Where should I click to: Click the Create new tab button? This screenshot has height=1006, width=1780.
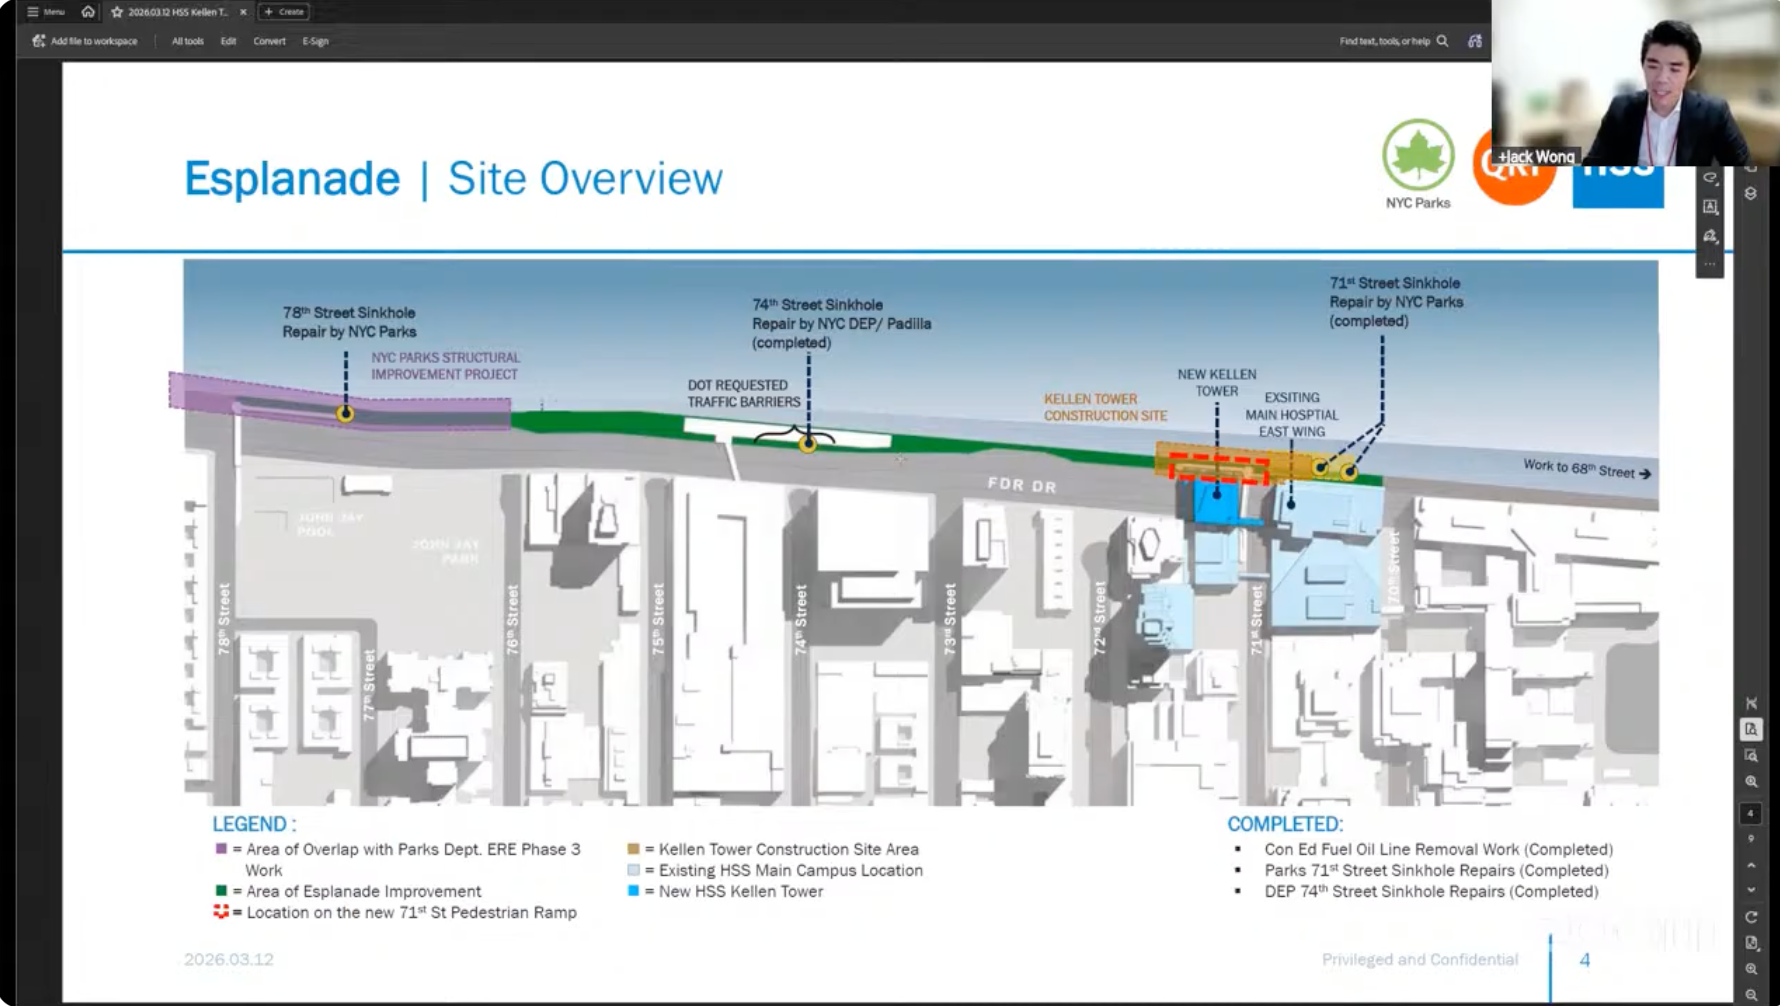click(x=284, y=12)
